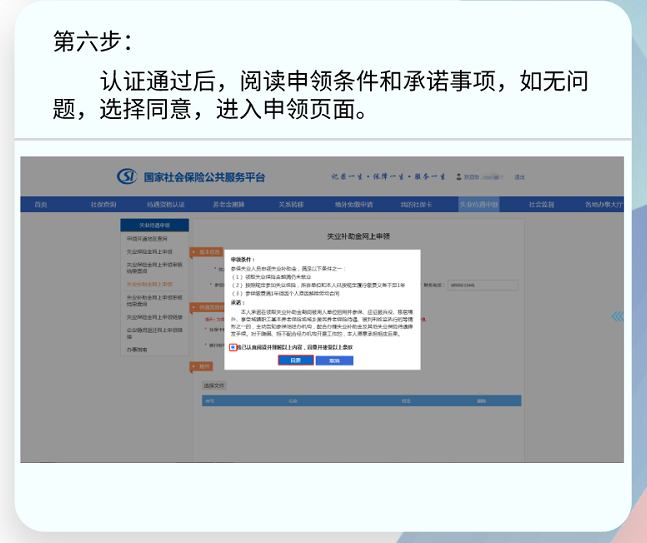Screen dimensions: 647x543
Task: Open the 境外免缴申请 nav tab
Action: [x=354, y=204]
